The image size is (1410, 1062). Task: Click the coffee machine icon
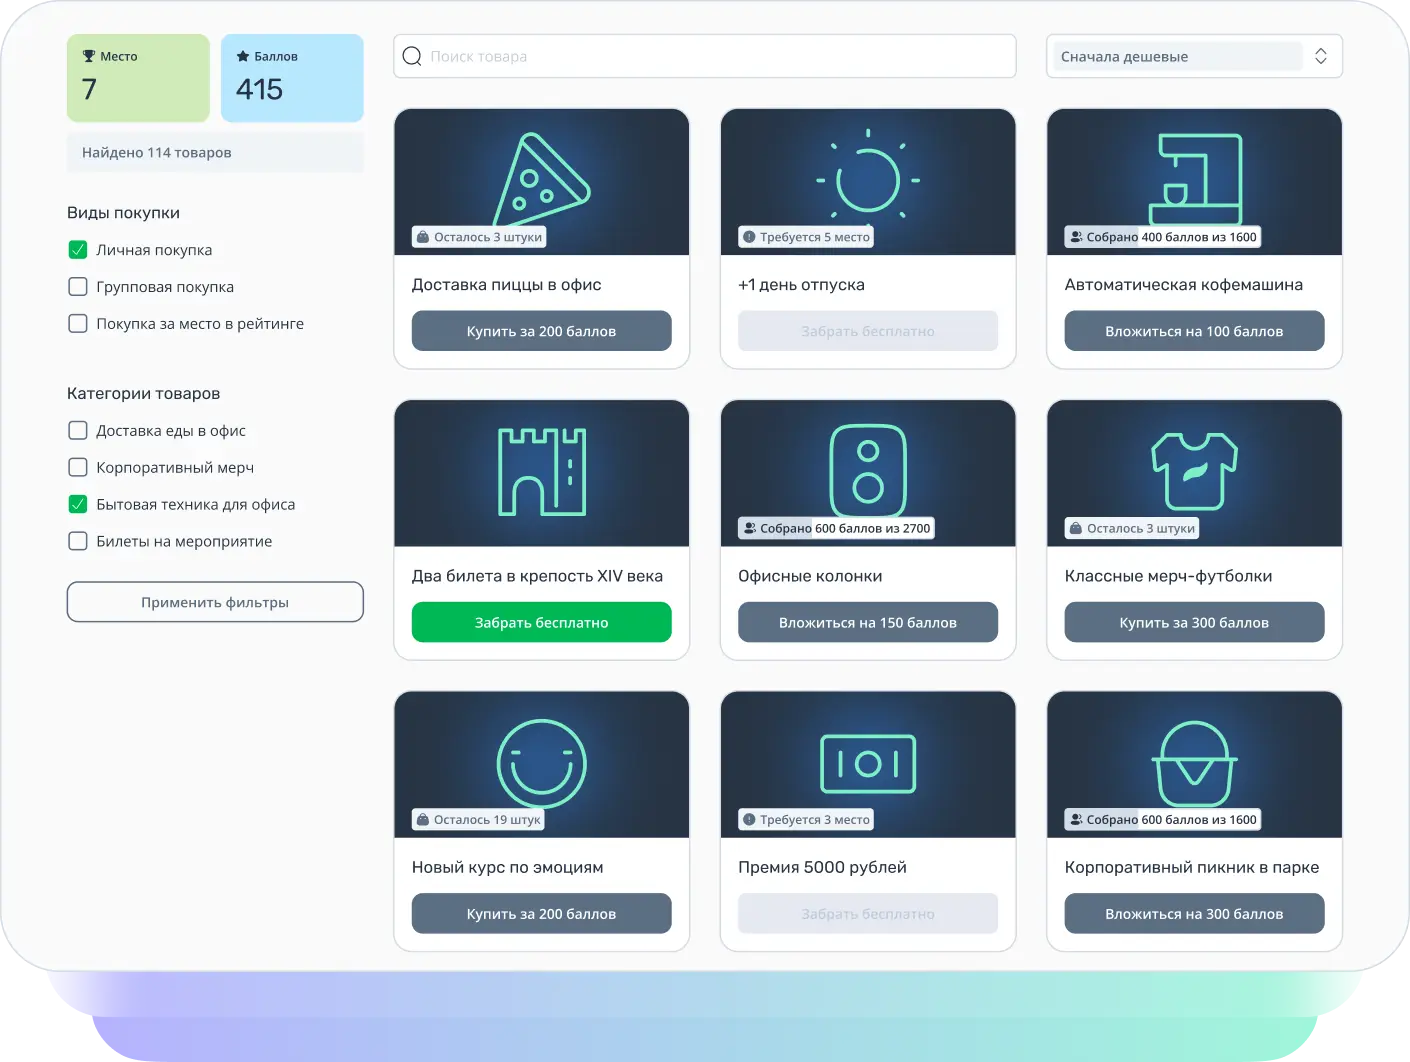click(x=1196, y=179)
